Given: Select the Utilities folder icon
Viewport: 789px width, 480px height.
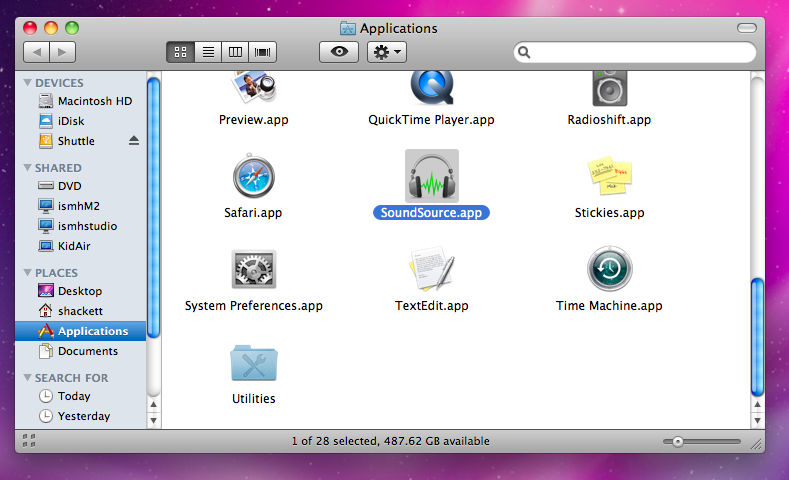Looking at the screenshot, I should pos(254,363).
